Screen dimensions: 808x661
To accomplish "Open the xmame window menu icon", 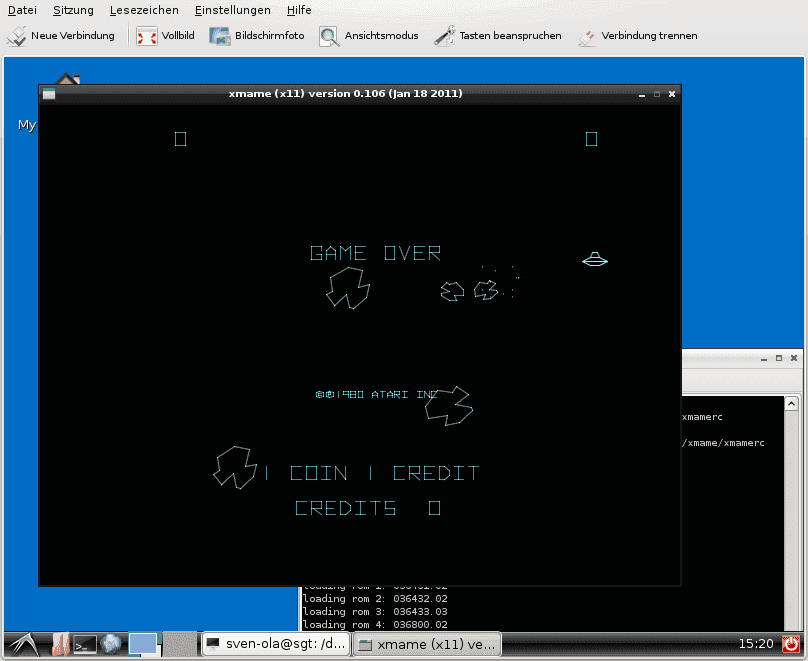I will pyautogui.click(x=49, y=94).
